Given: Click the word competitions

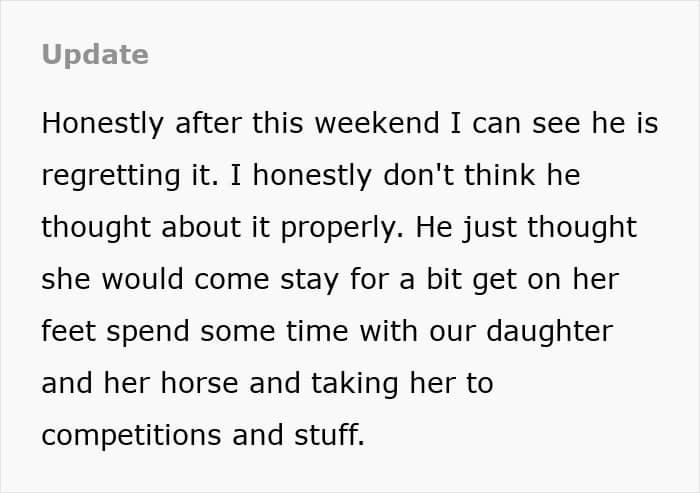Looking at the screenshot, I should point(131,436).
